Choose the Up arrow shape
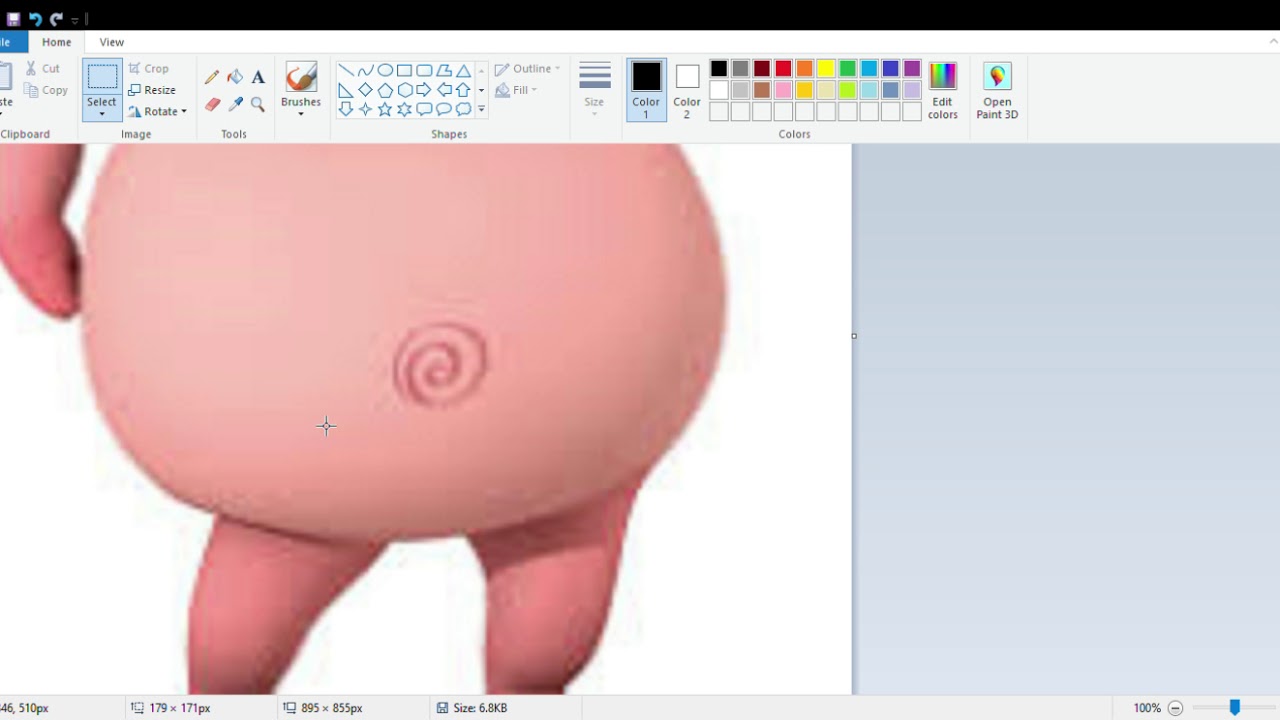The height and width of the screenshot is (720, 1280). [x=463, y=90]
